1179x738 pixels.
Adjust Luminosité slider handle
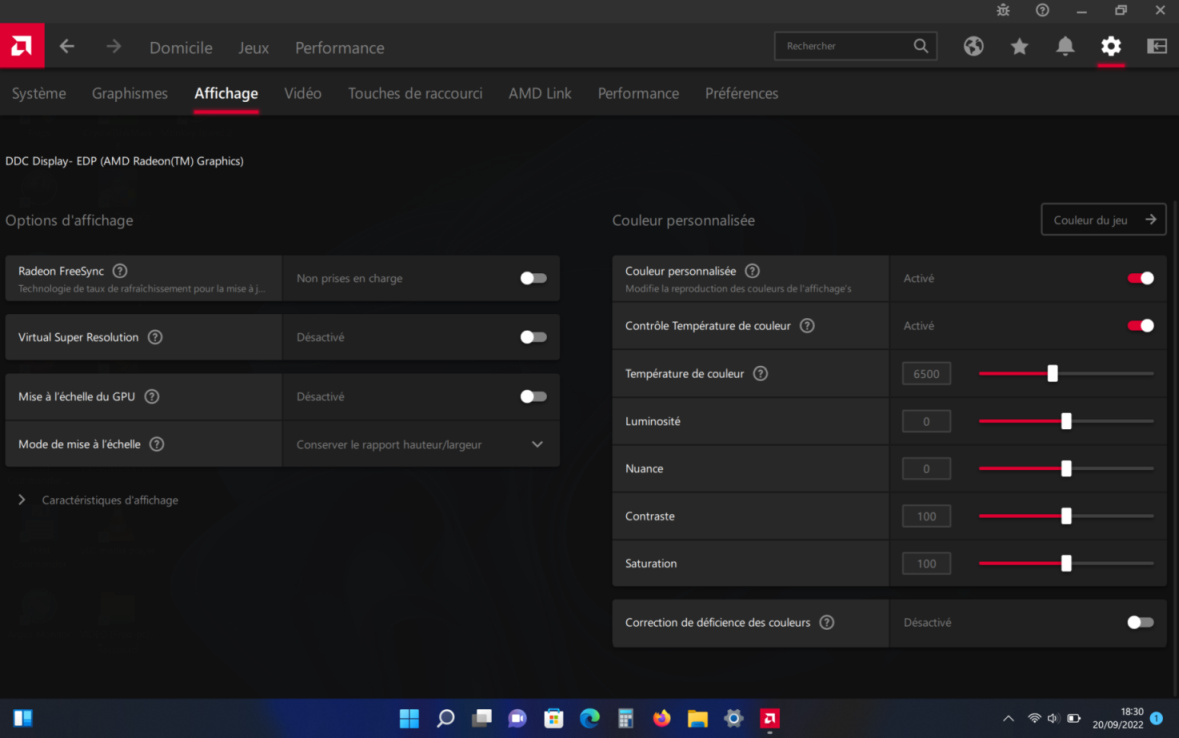pos(1066,421)
